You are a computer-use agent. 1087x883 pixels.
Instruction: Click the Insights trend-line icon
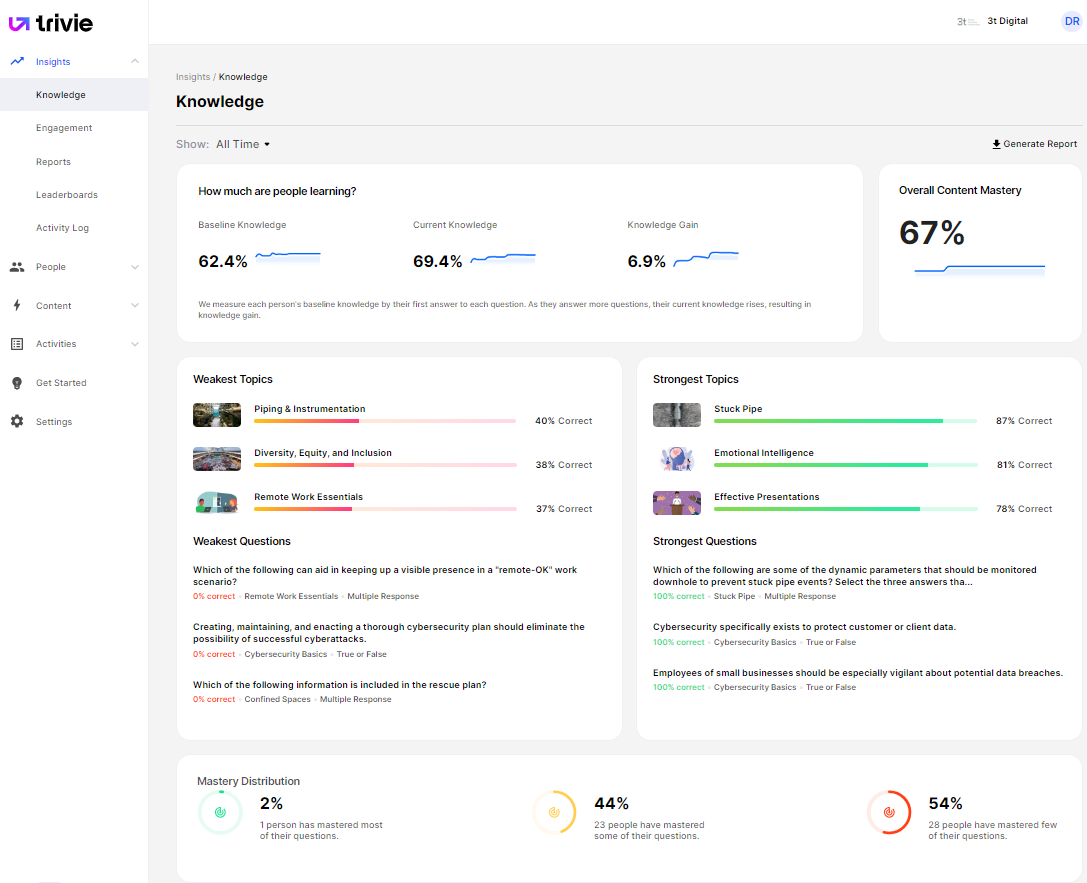[x=17, y=61]
